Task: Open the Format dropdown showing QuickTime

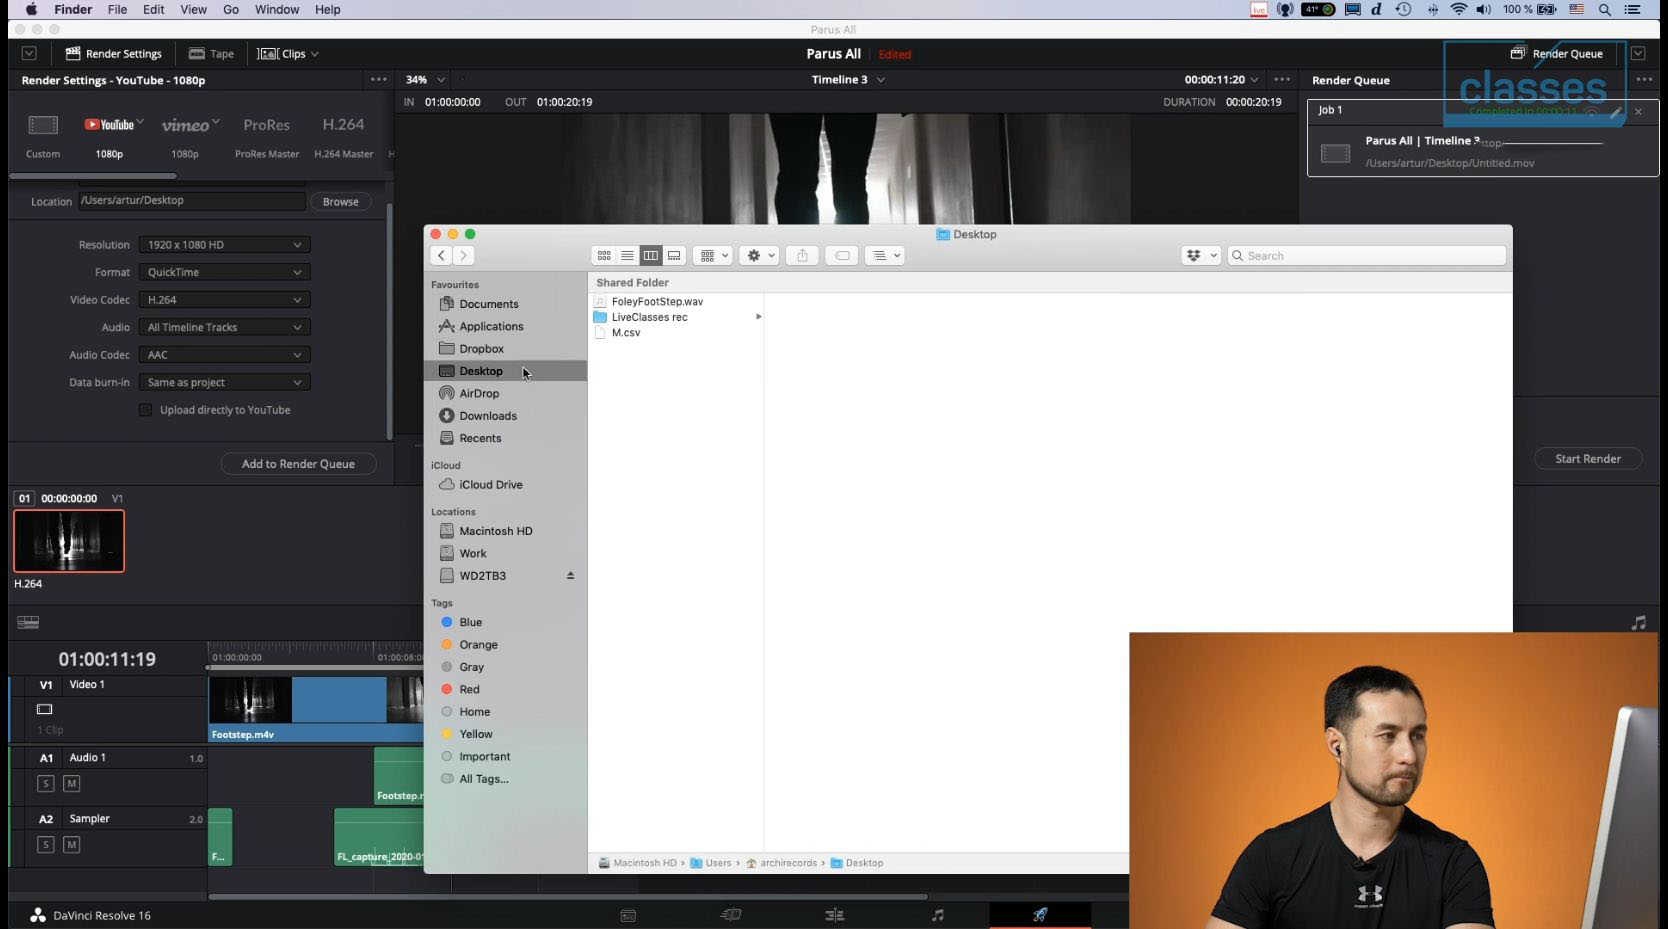Action: 224,272
